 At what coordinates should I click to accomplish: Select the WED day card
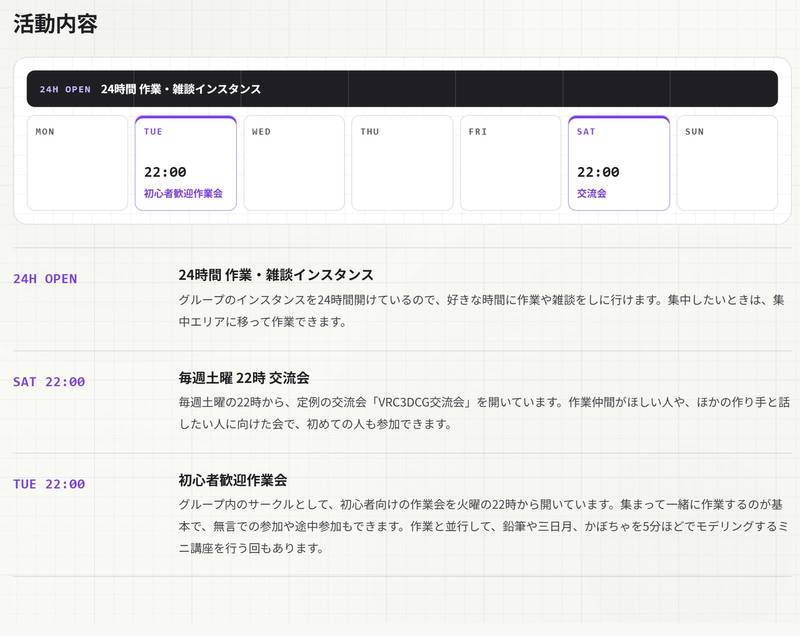coord(294,163)
